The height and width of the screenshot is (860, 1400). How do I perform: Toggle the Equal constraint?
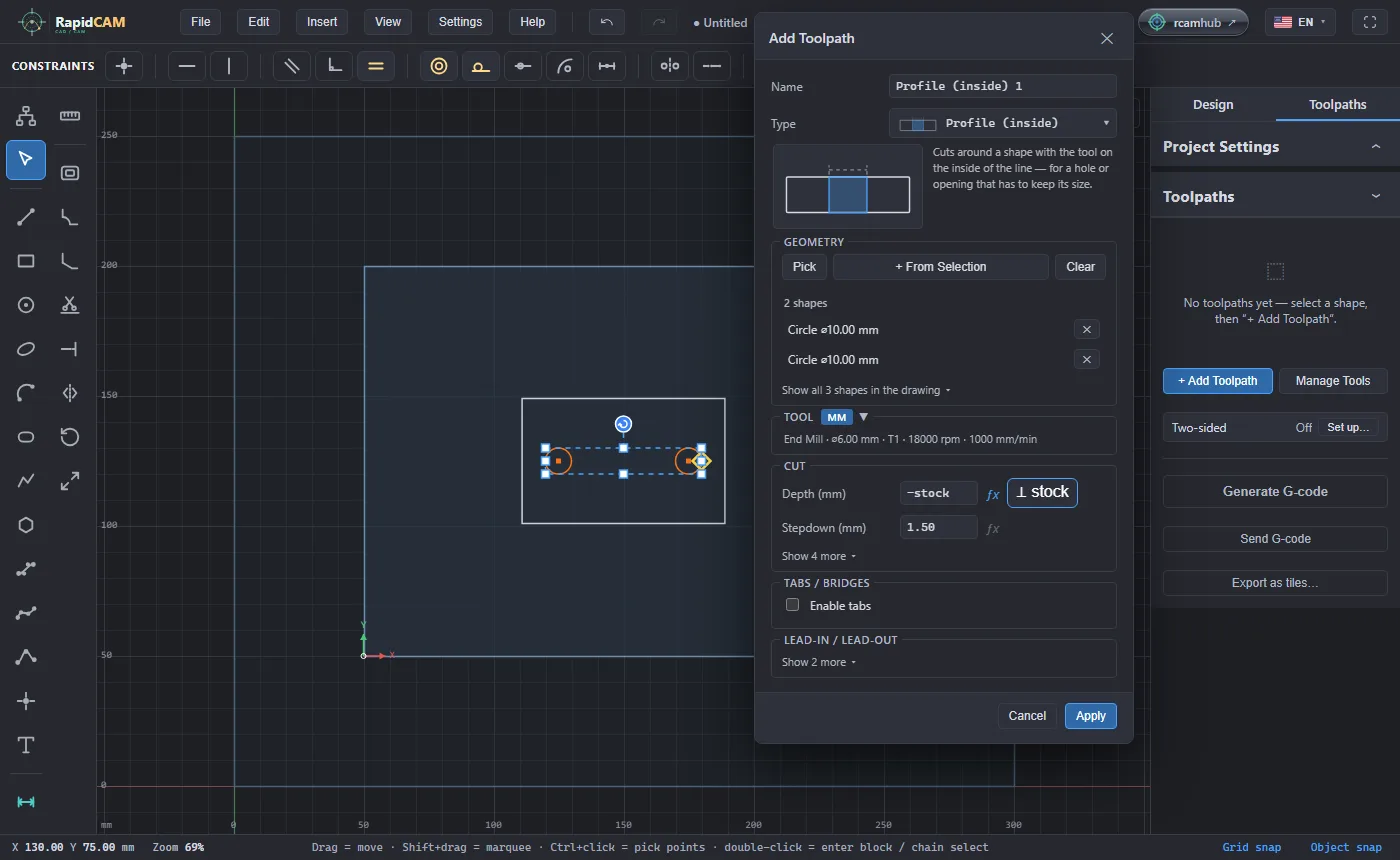(x=376, y=66)
